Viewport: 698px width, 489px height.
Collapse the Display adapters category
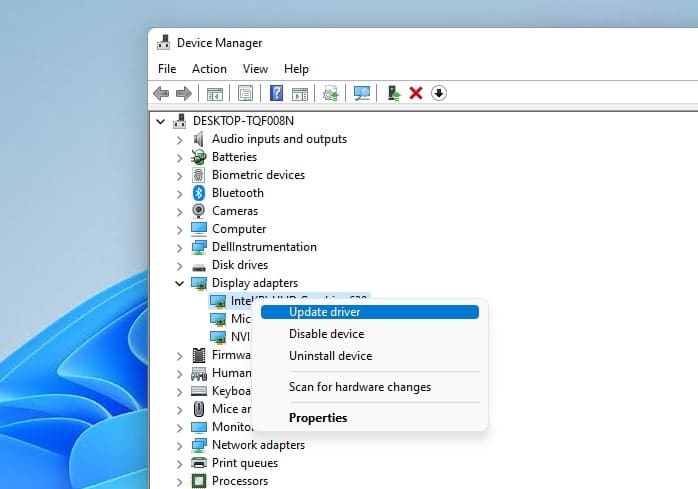[x=180, y=284]
